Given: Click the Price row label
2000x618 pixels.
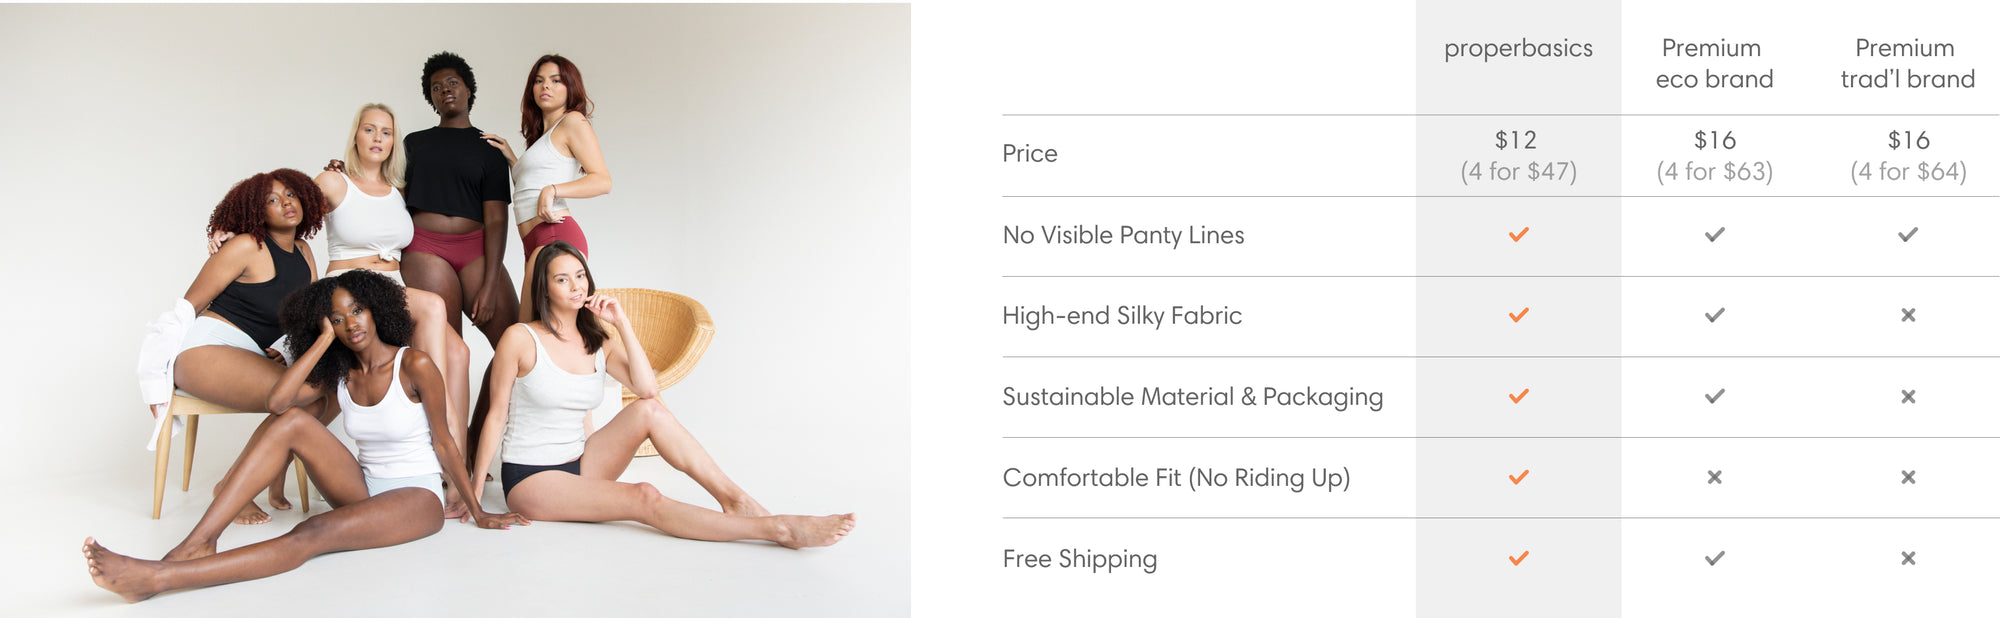Looking at the screenshot, I should pos(1029,154).
